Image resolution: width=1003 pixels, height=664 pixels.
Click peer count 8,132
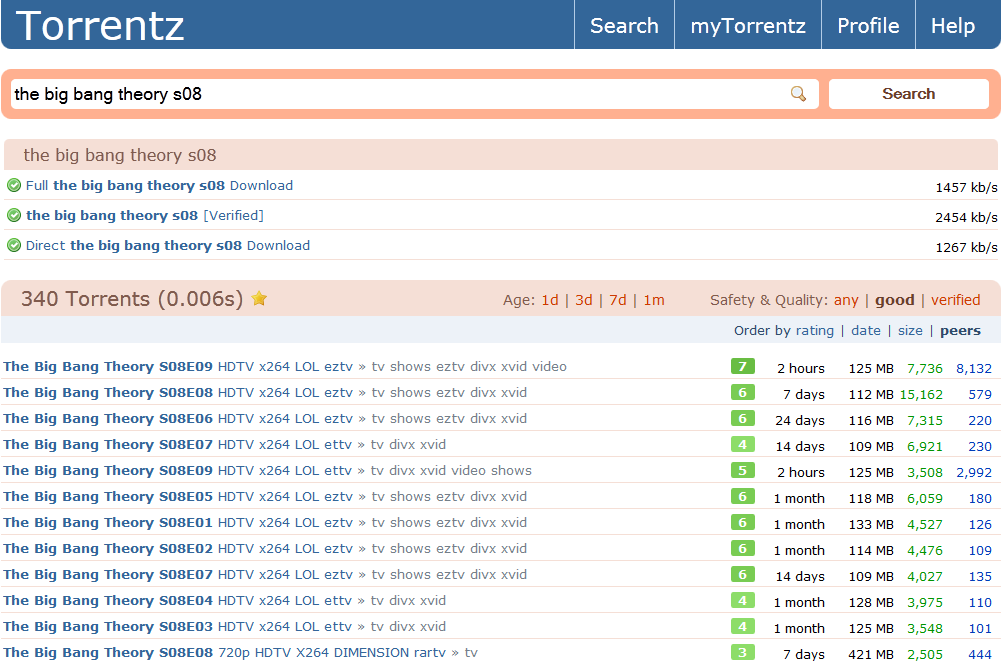click(x=974, y=368)
